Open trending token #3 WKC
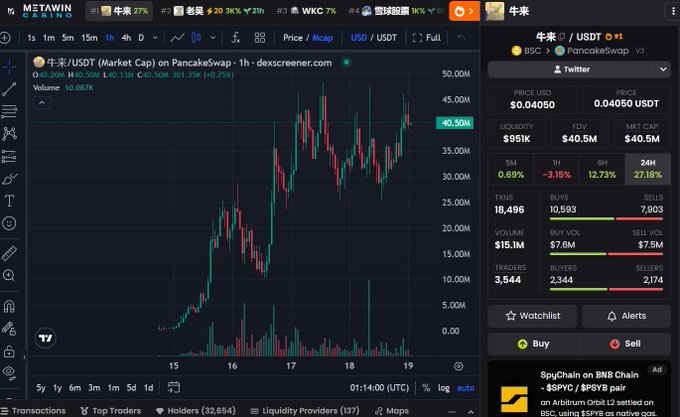680x417 pixels. pos(307,11)
